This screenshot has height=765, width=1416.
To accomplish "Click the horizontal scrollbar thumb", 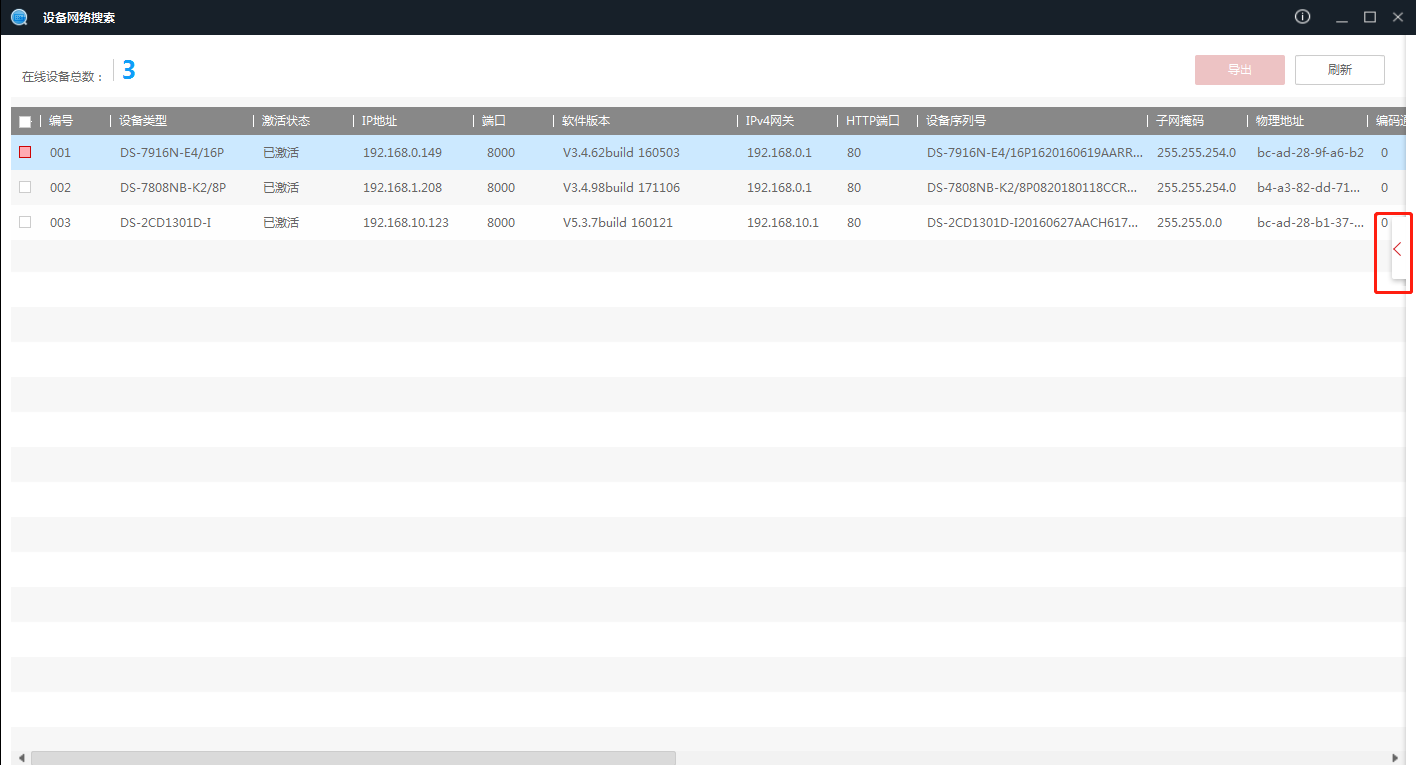I will [353, 758].
